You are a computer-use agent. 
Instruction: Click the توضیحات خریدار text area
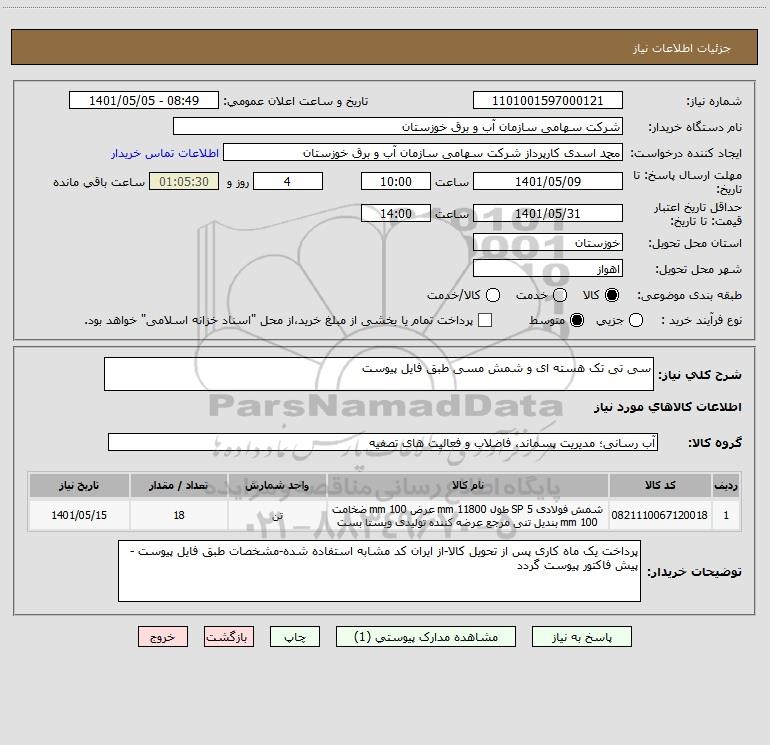click(379, 571)
